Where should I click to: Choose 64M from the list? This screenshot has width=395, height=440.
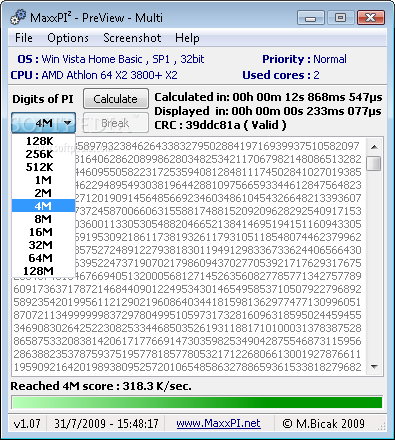(43, 258)
